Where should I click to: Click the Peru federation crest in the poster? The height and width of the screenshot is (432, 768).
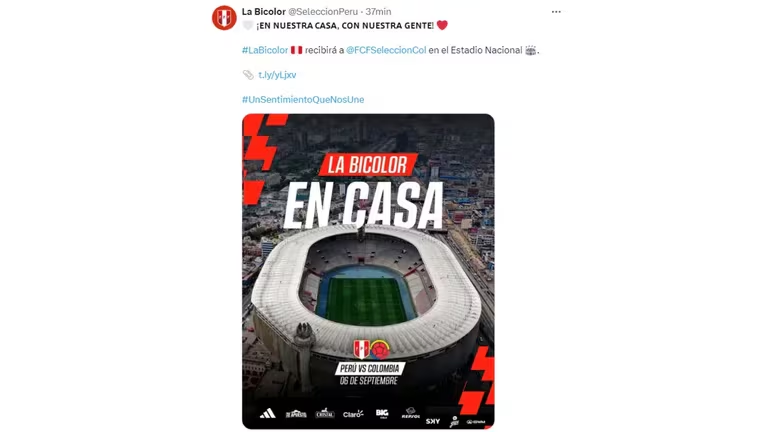click(361, 349)
